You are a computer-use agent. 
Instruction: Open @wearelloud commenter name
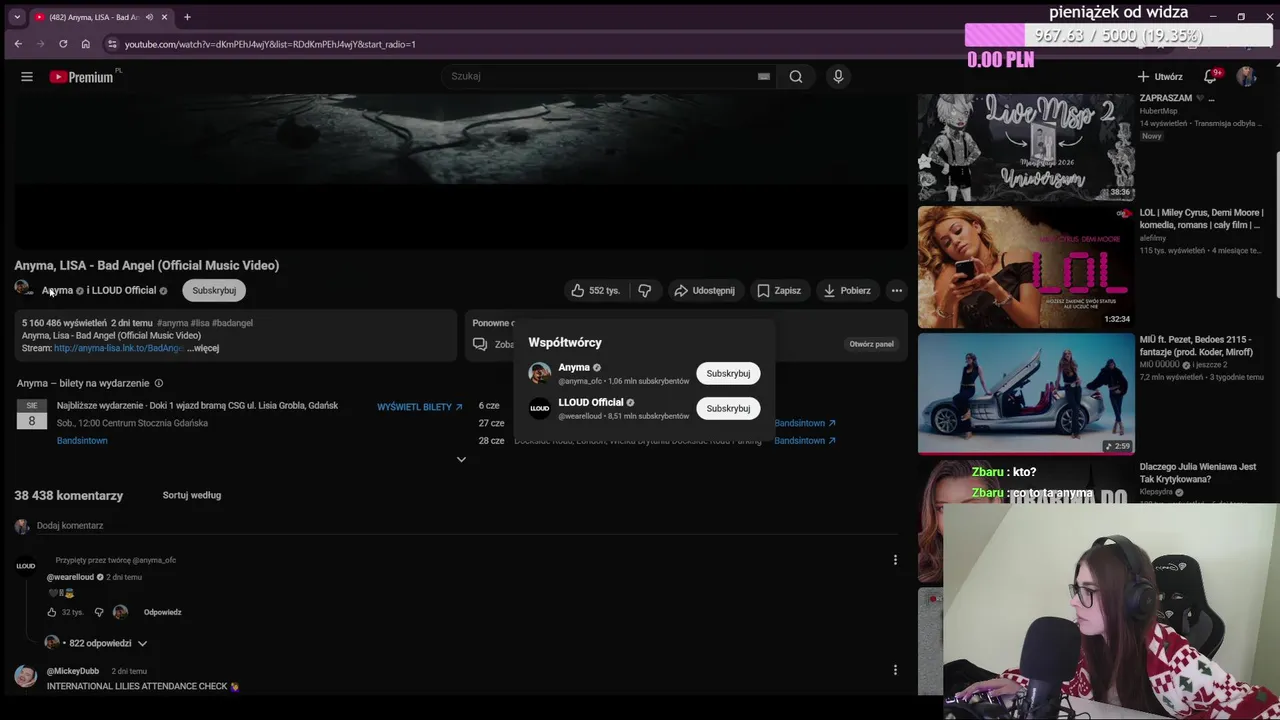[70, 577]
